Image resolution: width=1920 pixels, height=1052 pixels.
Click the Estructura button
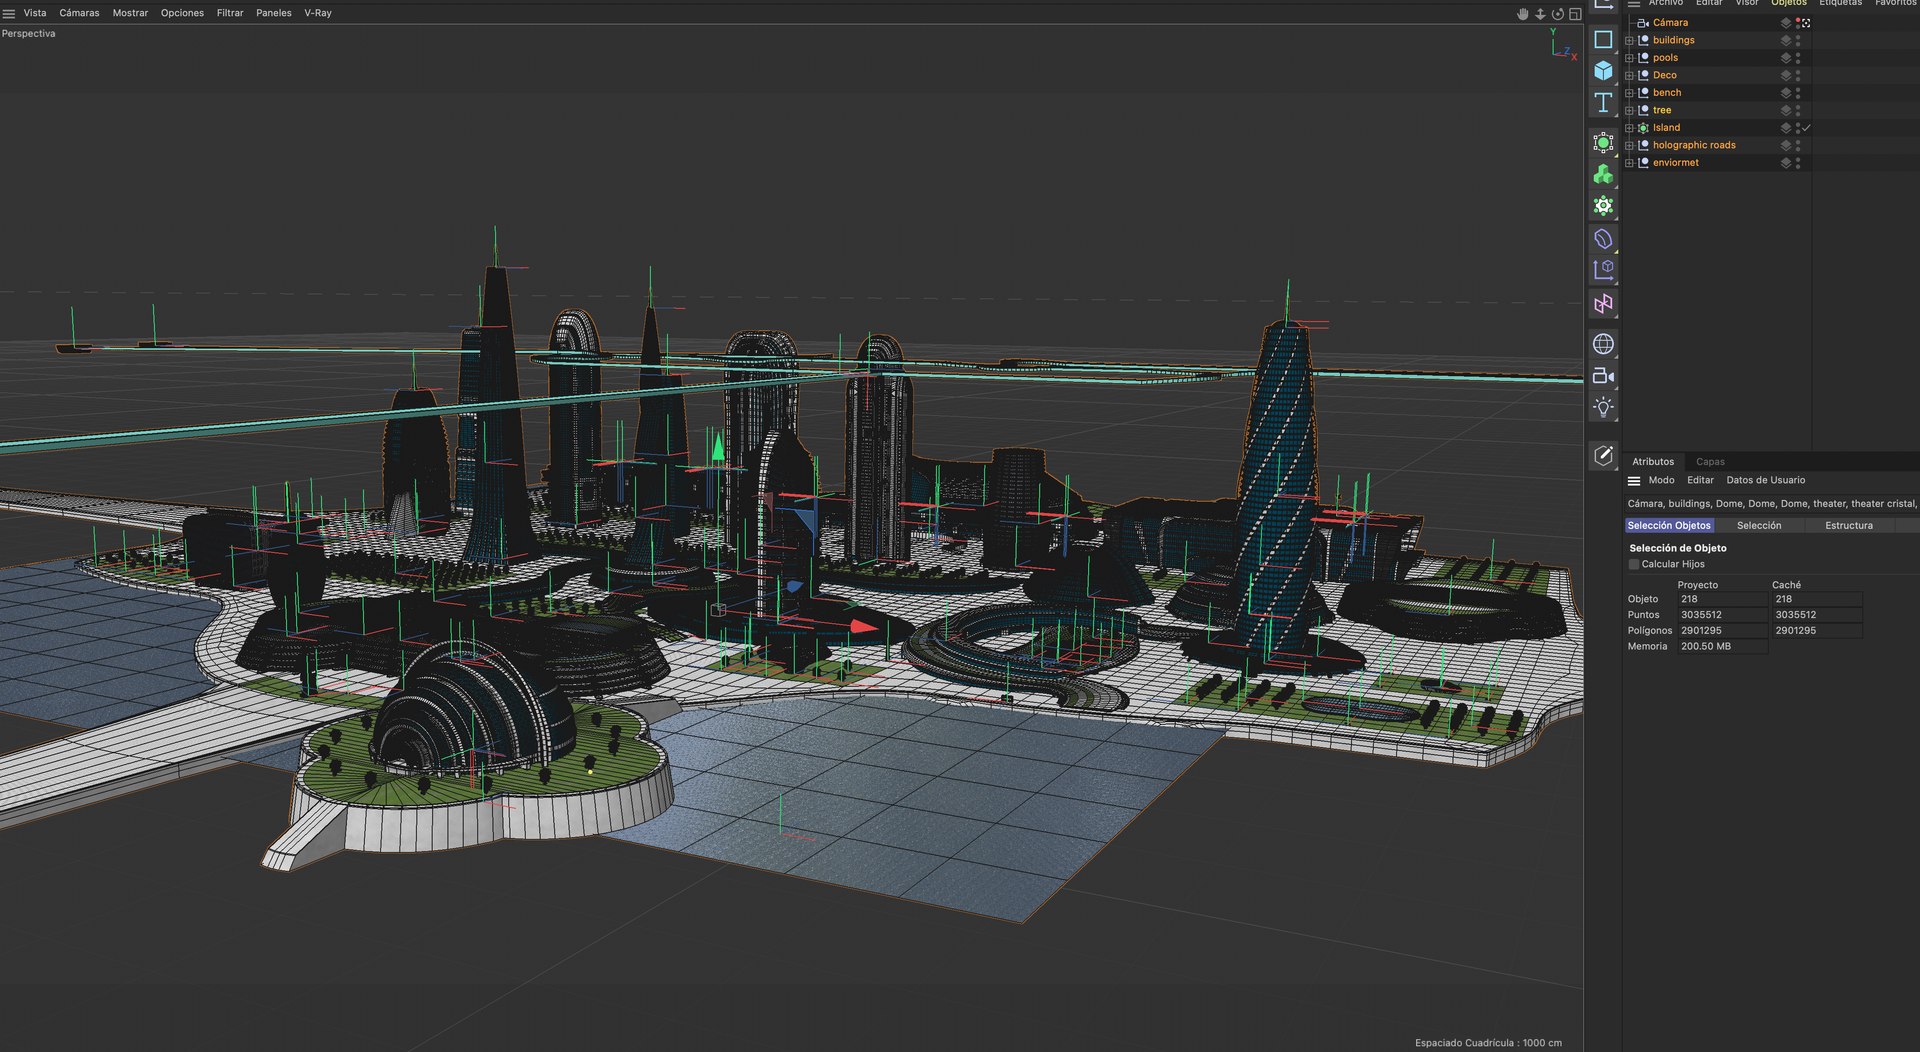pyautogui.click(x=1849, y=526)
